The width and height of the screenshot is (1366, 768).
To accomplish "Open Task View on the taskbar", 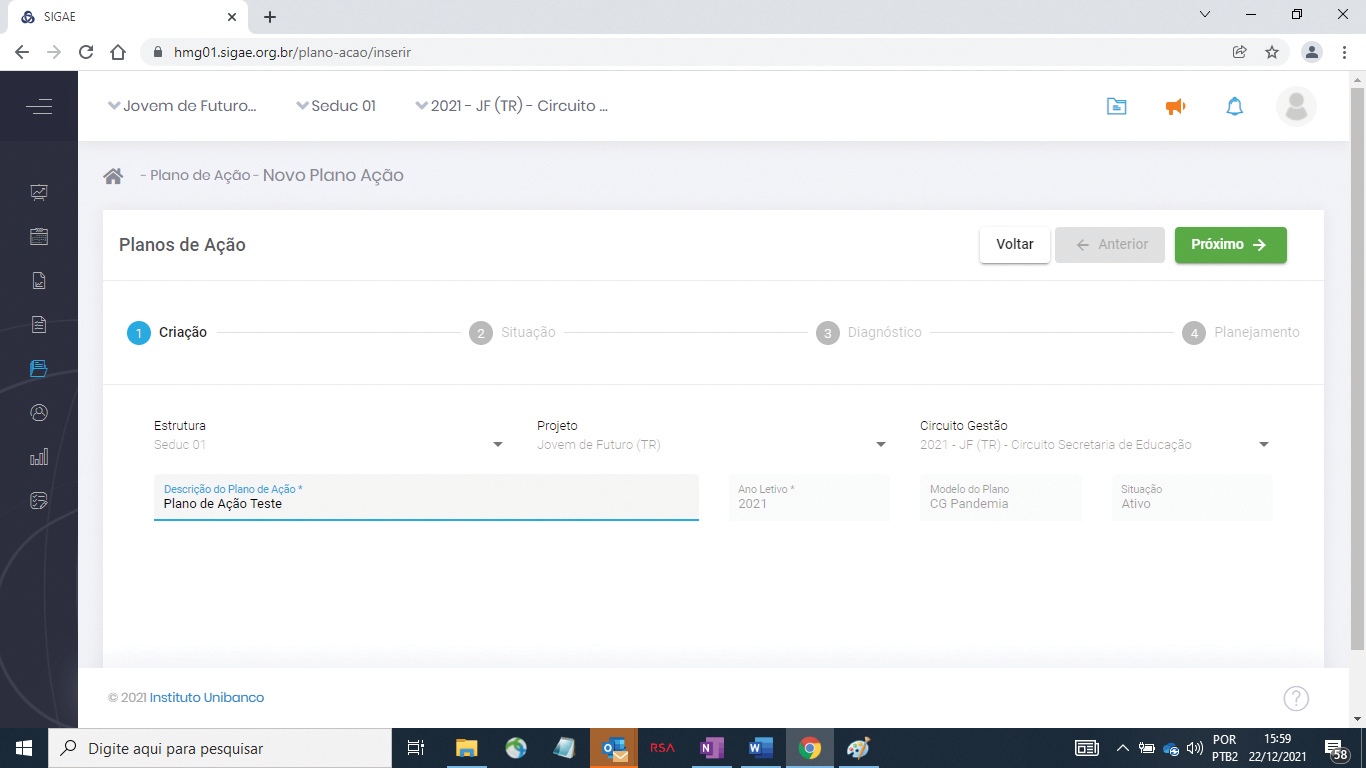I will (416, 748).
